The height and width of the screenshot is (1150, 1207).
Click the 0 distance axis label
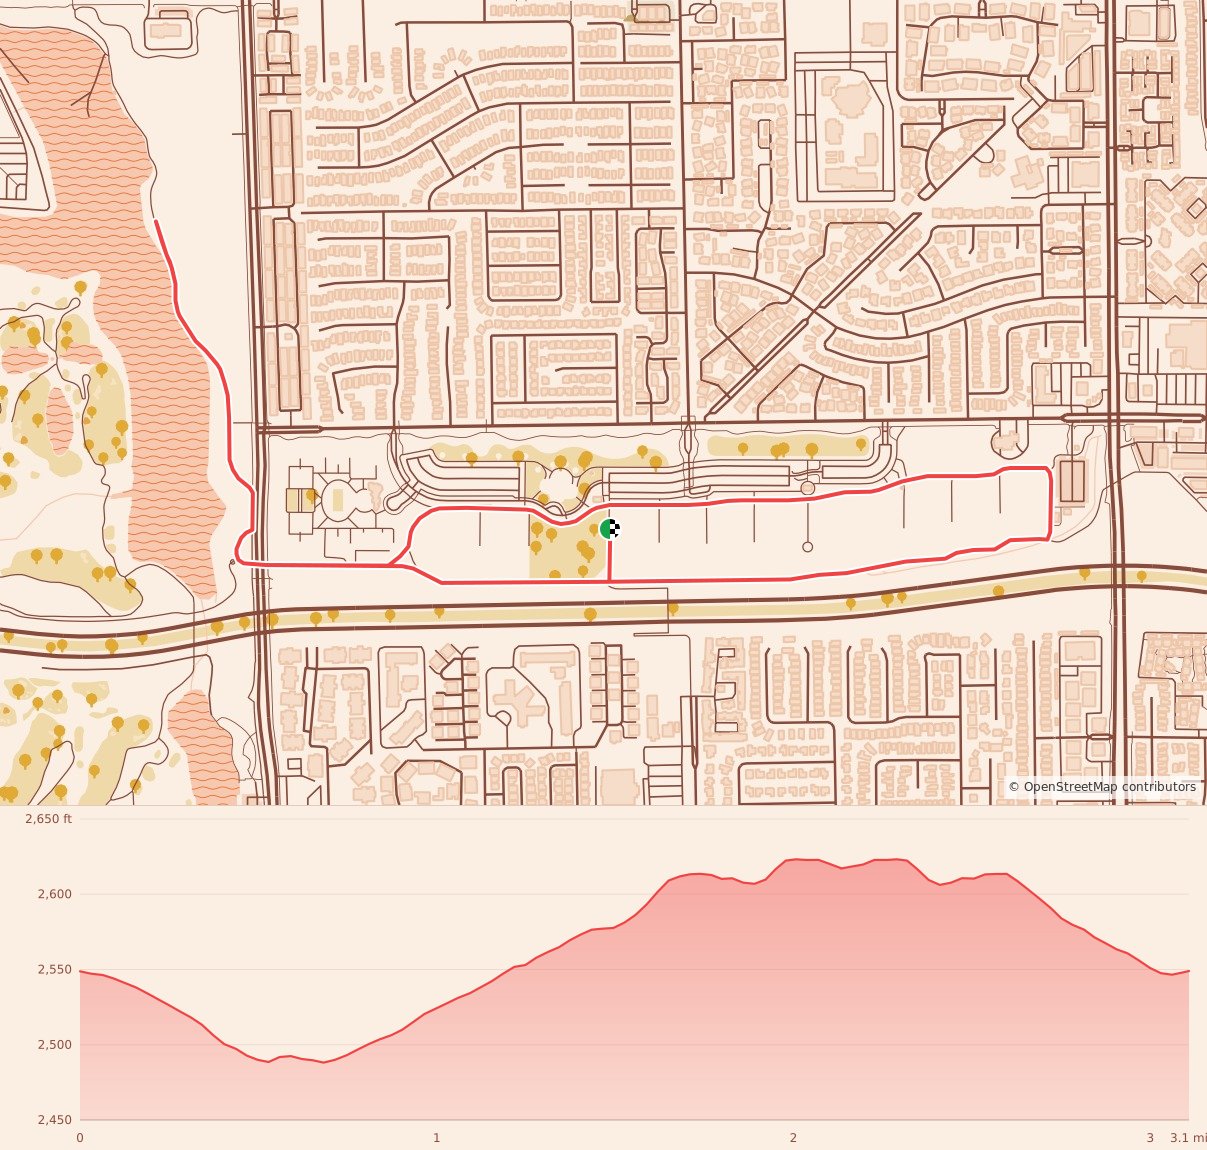click(80, 1138)
